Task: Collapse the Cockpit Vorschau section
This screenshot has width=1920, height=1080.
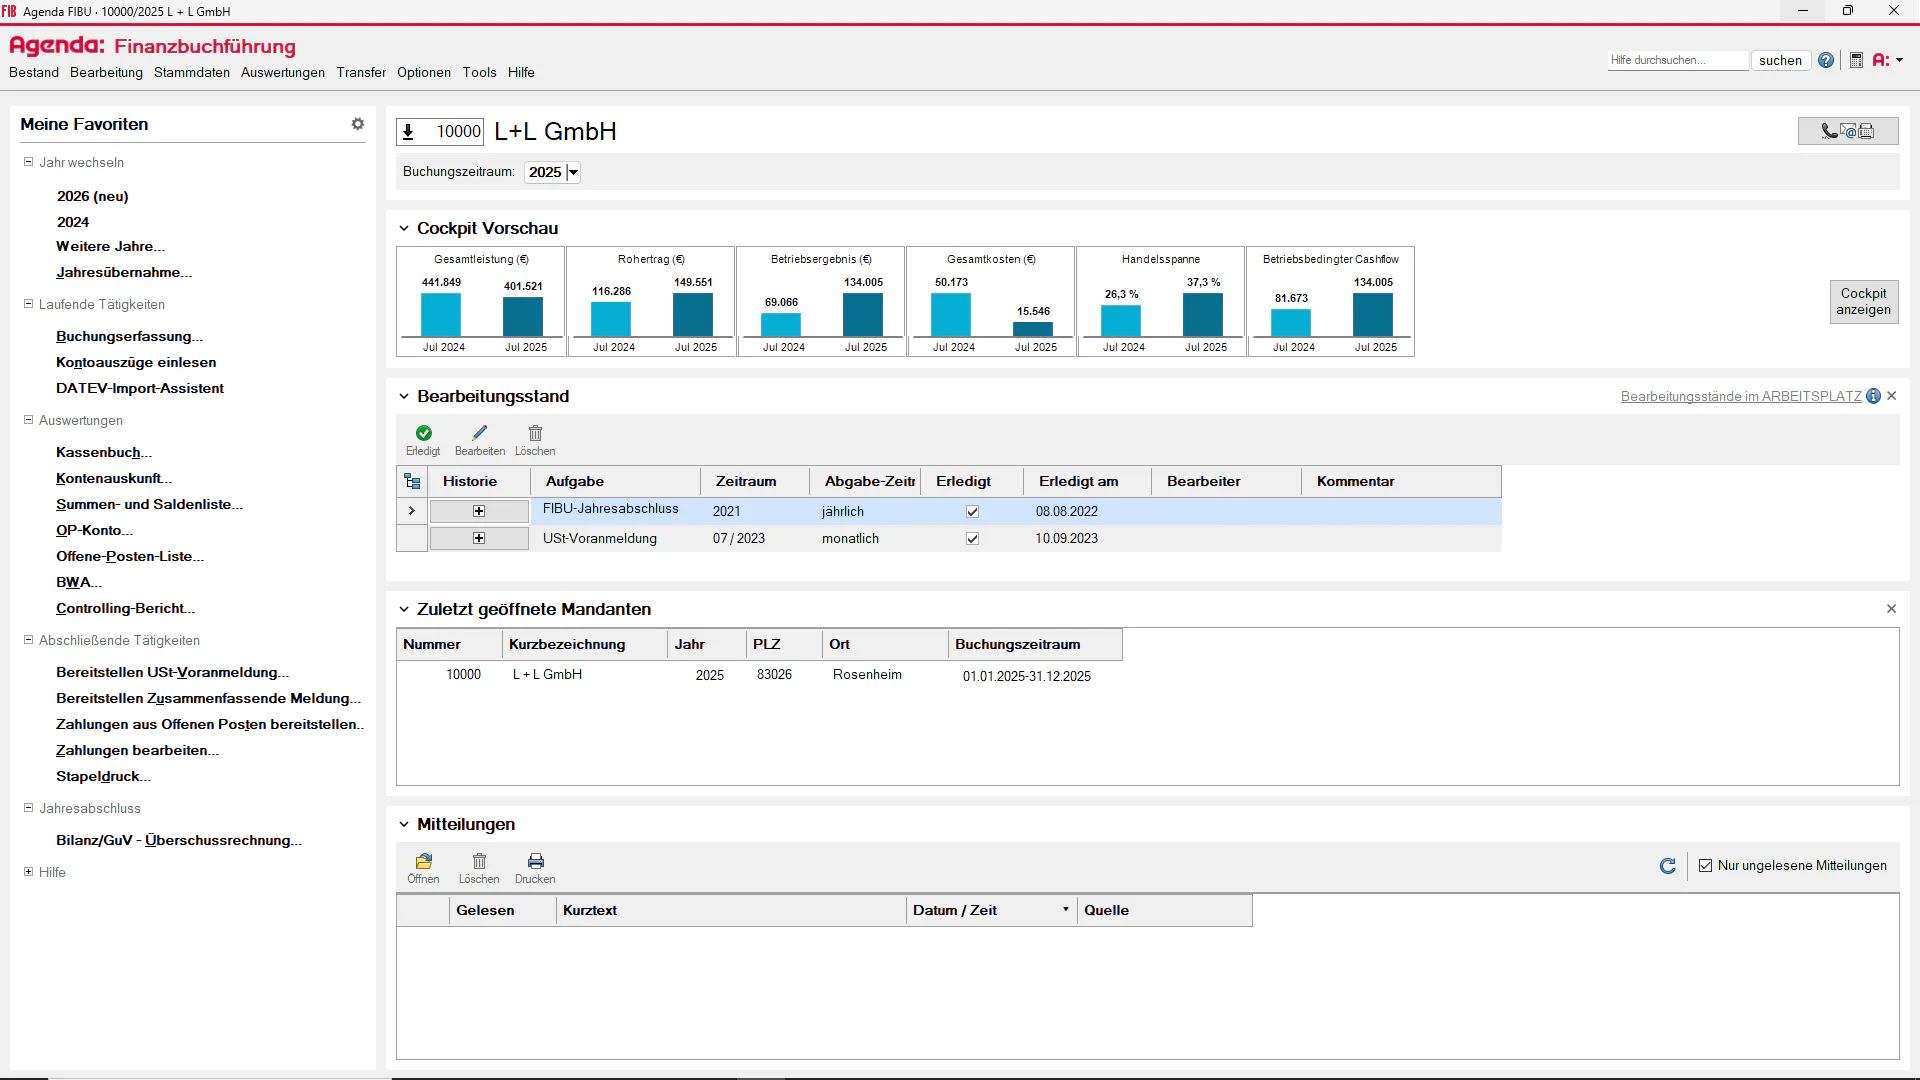Action: [x=404, y=229]
